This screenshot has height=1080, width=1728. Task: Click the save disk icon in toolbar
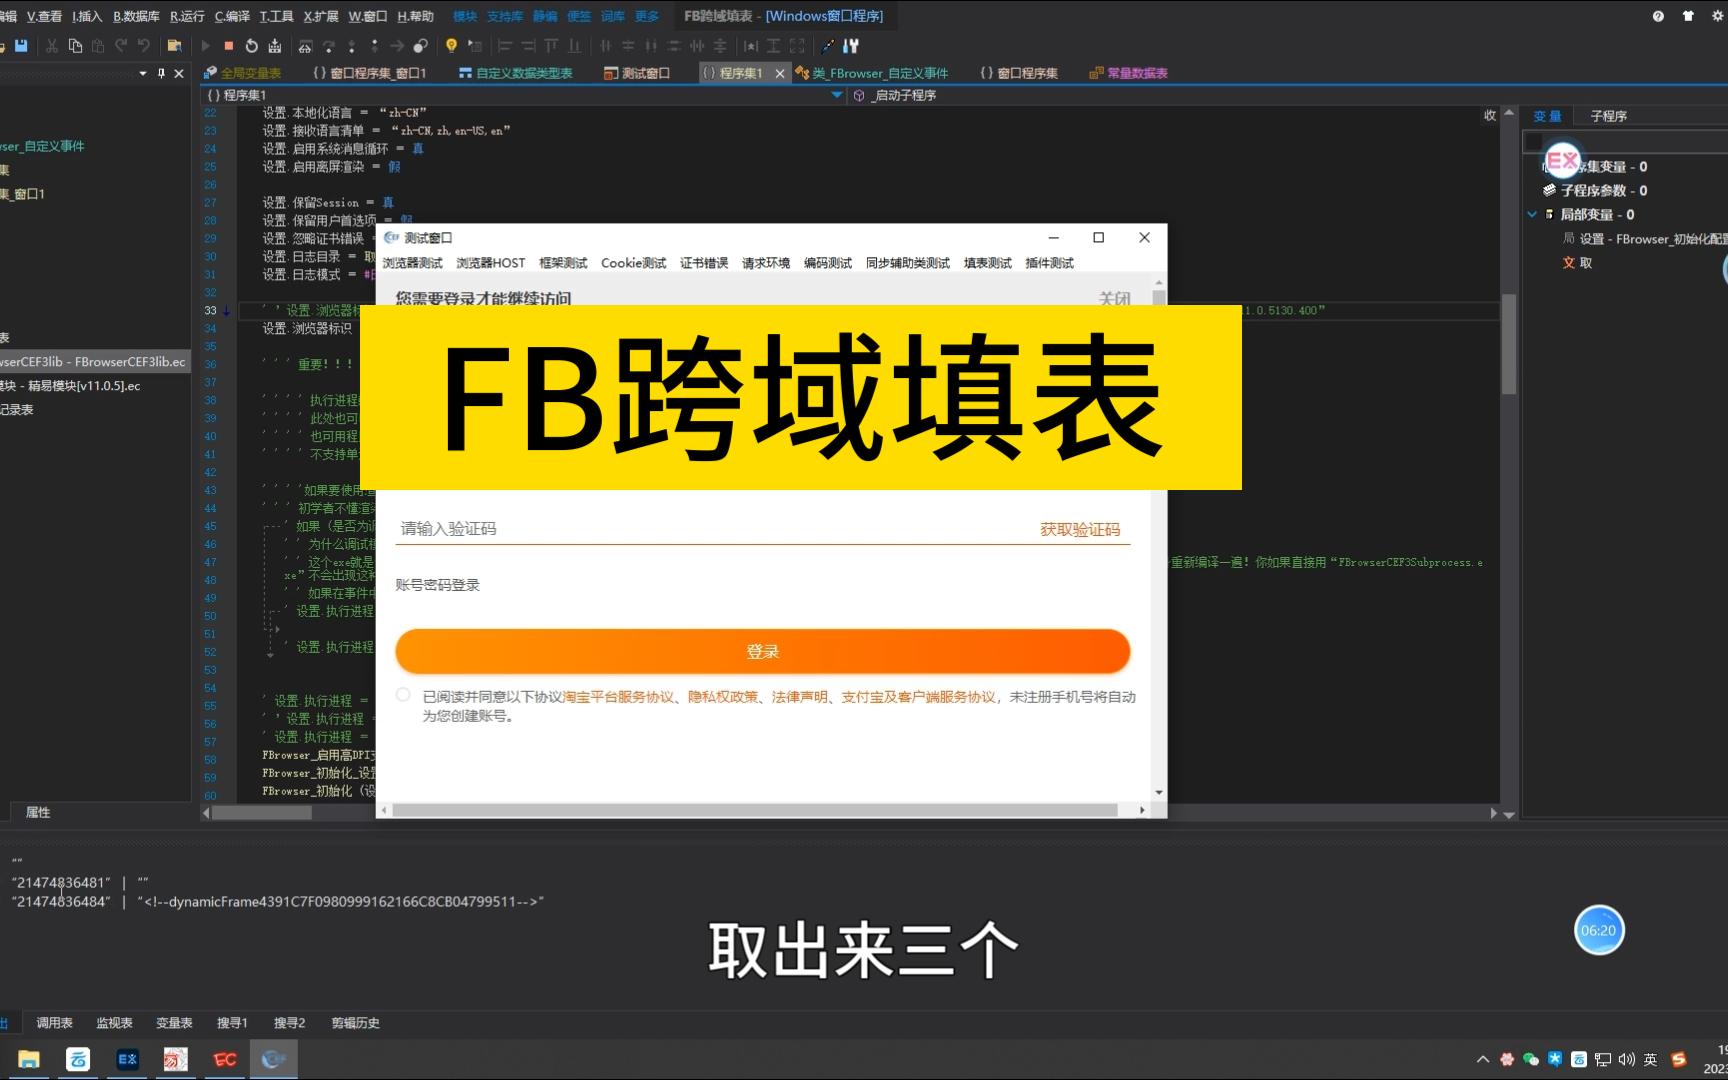point(21,46)
